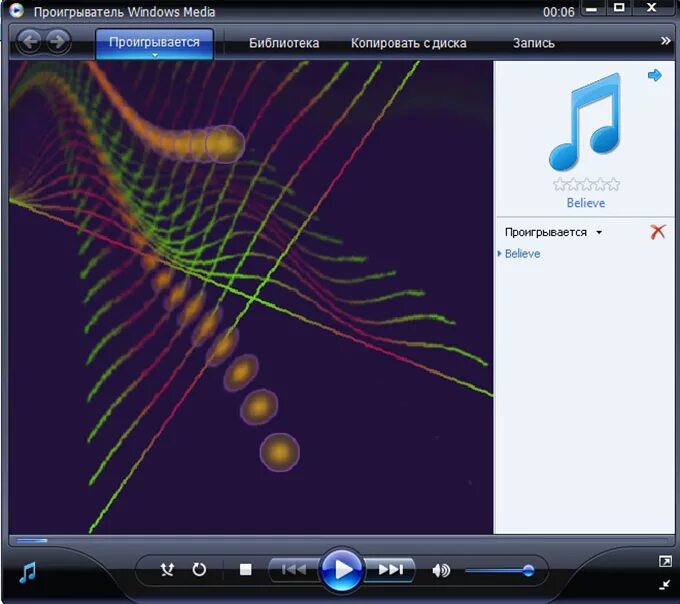Switch to compact mode with diagonal arrow
Viewport: 680px width, 604px height.
click(665, 585)
